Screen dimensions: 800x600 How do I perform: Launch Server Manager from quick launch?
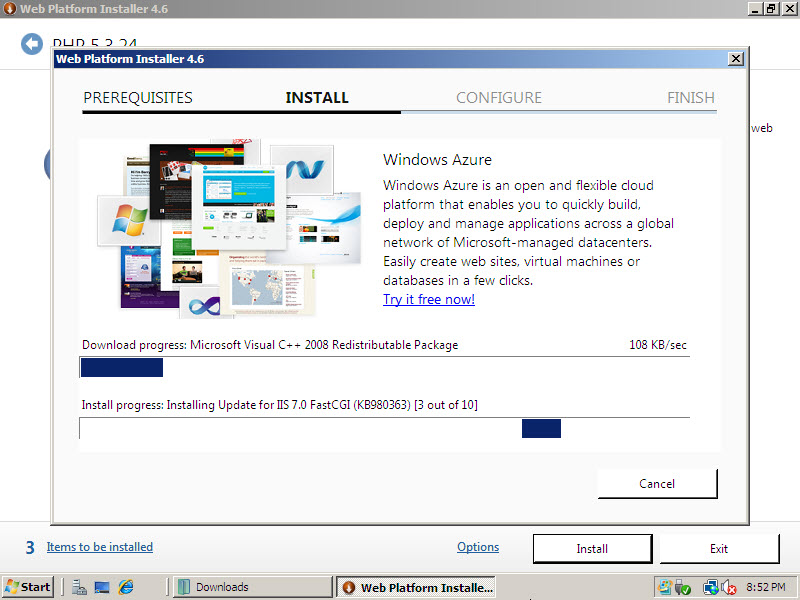click(x=79, y=588)
